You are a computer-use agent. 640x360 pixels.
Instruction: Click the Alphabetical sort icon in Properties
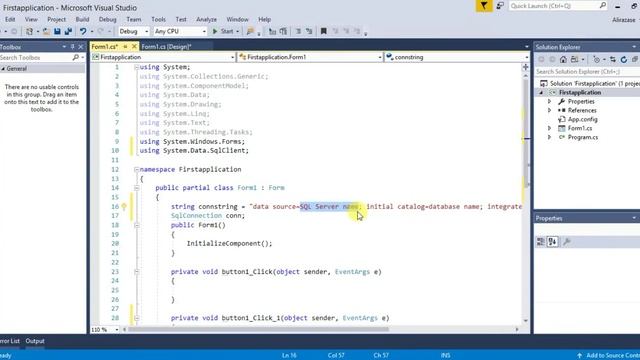pyautogui.click(x=552, y=242)
